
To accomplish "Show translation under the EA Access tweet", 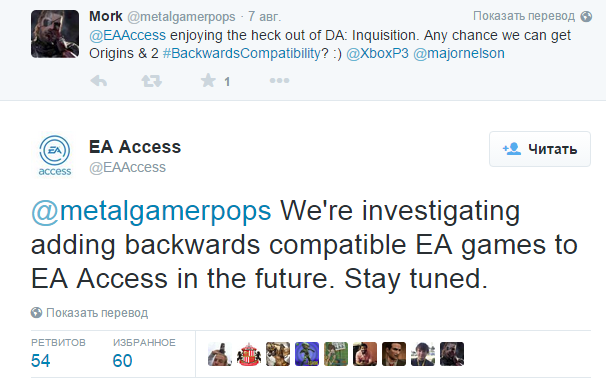I will pyautogui.click(x=97, y=312).
